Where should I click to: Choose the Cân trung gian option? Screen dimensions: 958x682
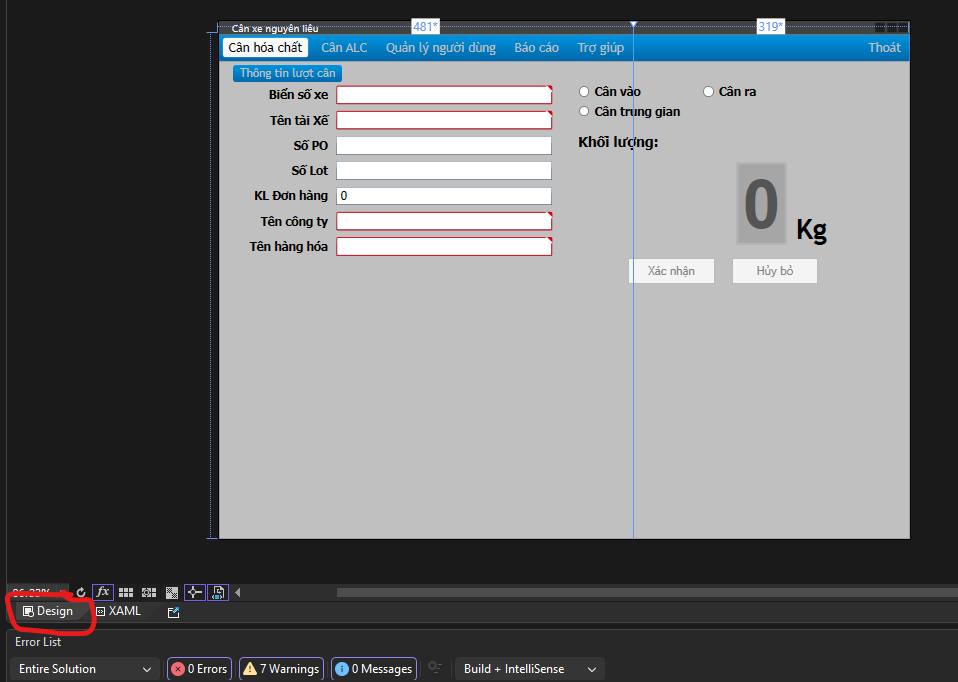coord(585,111)
